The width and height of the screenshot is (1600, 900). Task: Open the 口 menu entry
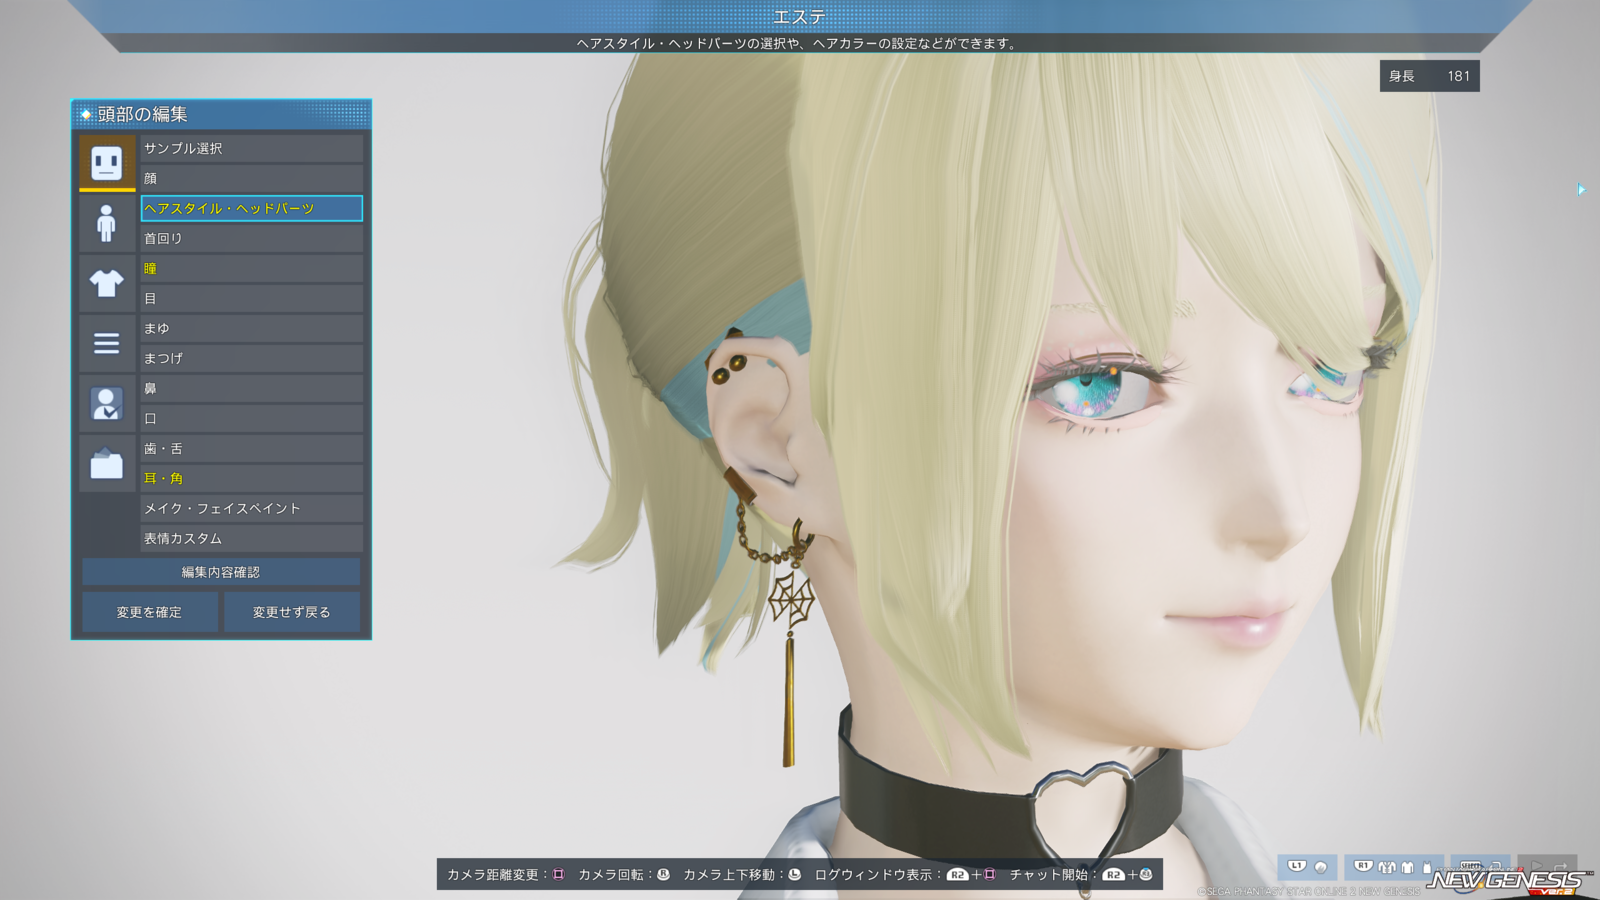251,418
